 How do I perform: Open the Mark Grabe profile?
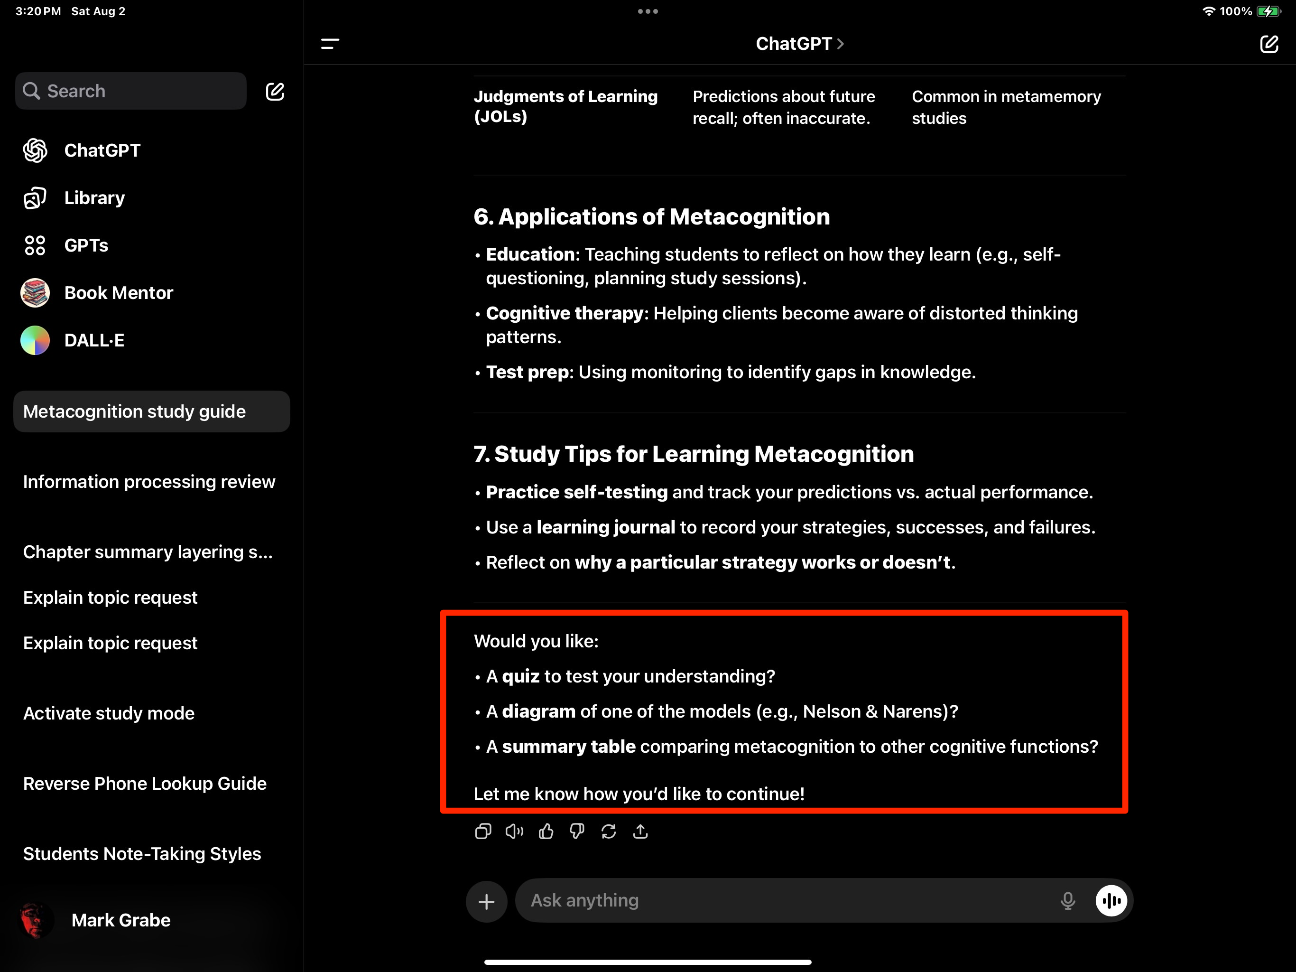[x=120, y=920]
